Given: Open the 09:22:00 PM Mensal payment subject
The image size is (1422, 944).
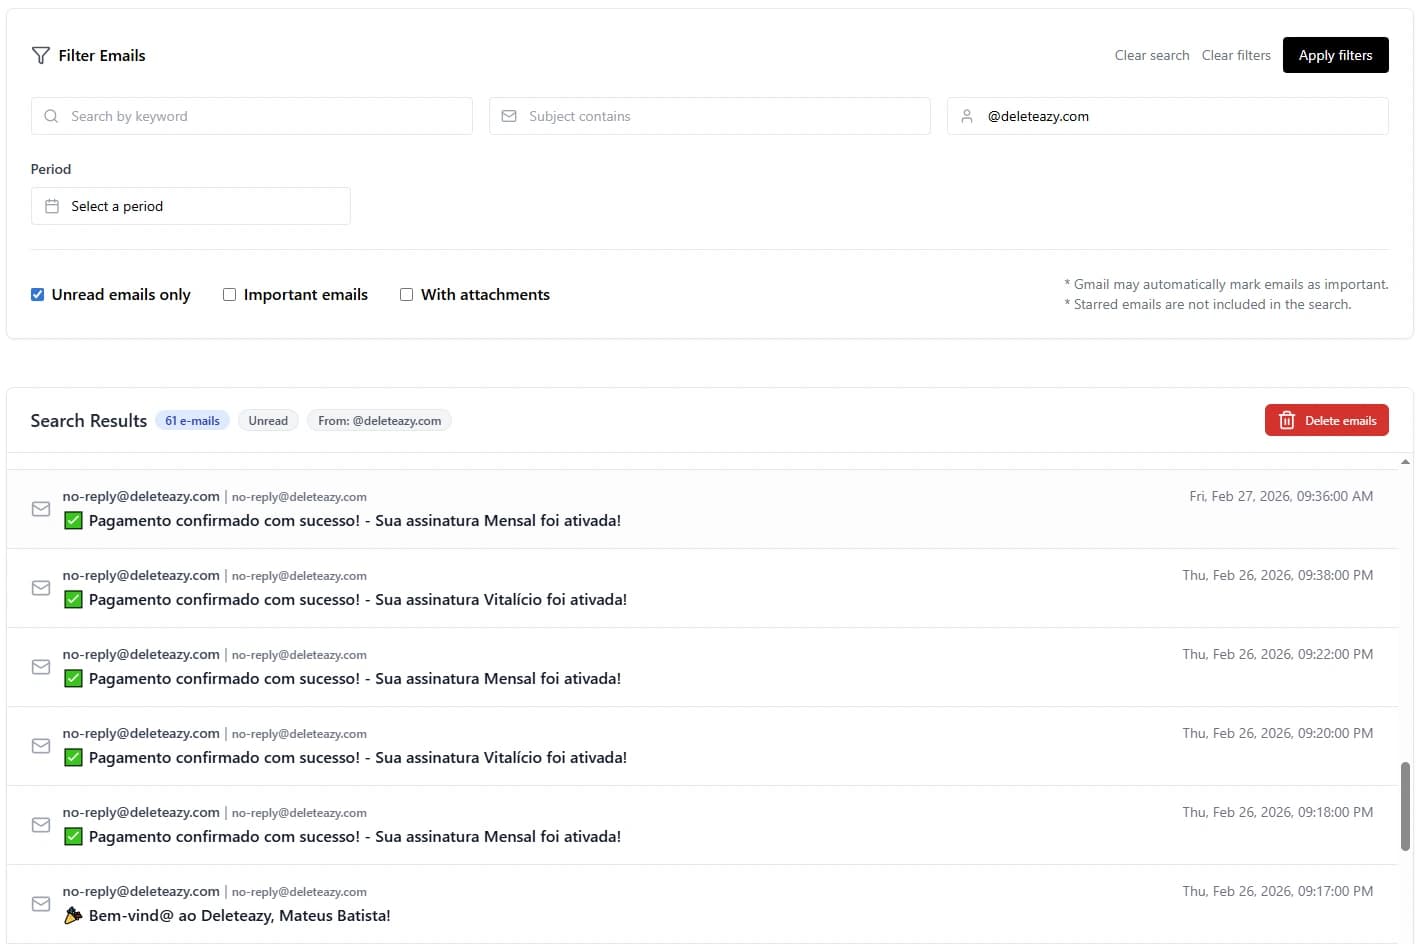Looking at the screenshot, I should [x=355, y=679].
